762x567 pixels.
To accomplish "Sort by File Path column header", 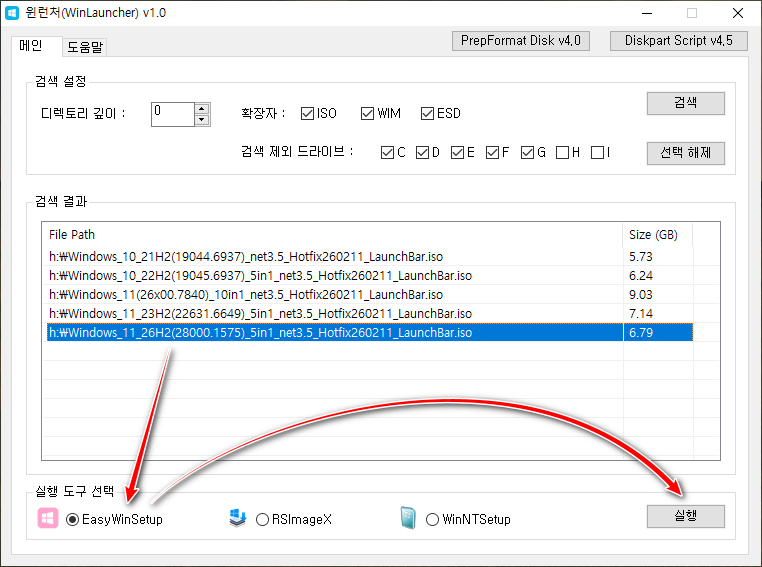I will [x=332, y=235].
